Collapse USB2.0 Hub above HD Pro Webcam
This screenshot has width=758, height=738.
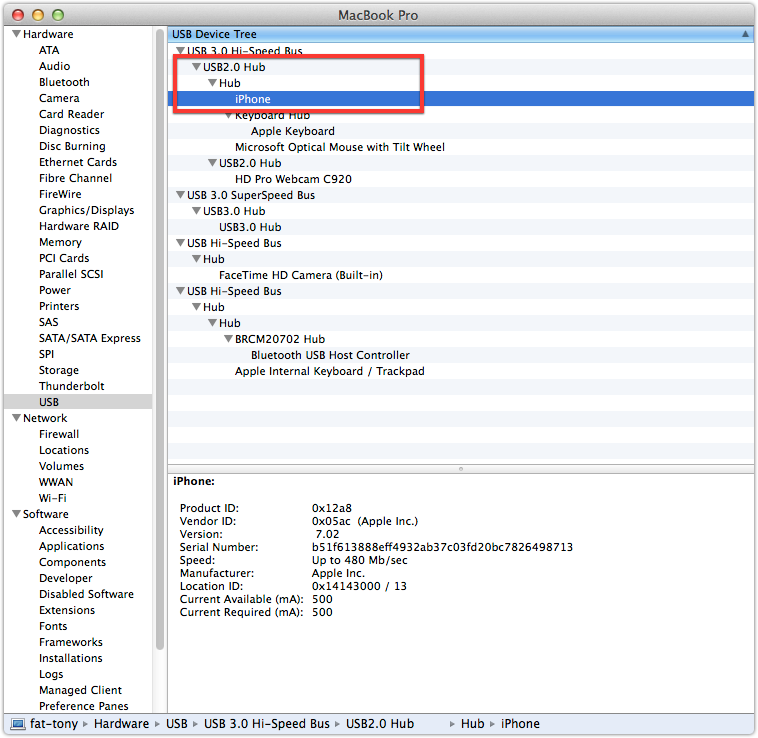coord(212,163)
